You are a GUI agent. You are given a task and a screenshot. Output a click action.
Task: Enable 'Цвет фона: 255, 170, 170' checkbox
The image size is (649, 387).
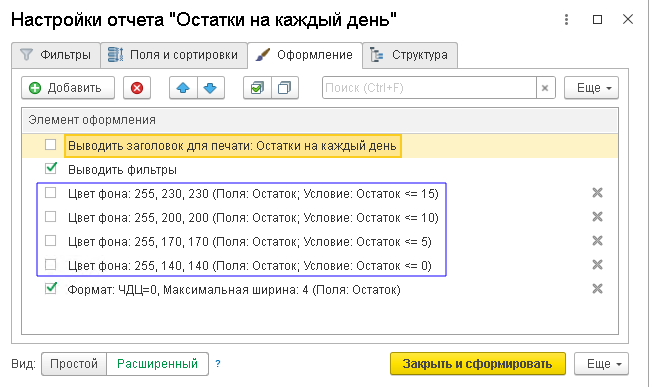click(50, 240)
